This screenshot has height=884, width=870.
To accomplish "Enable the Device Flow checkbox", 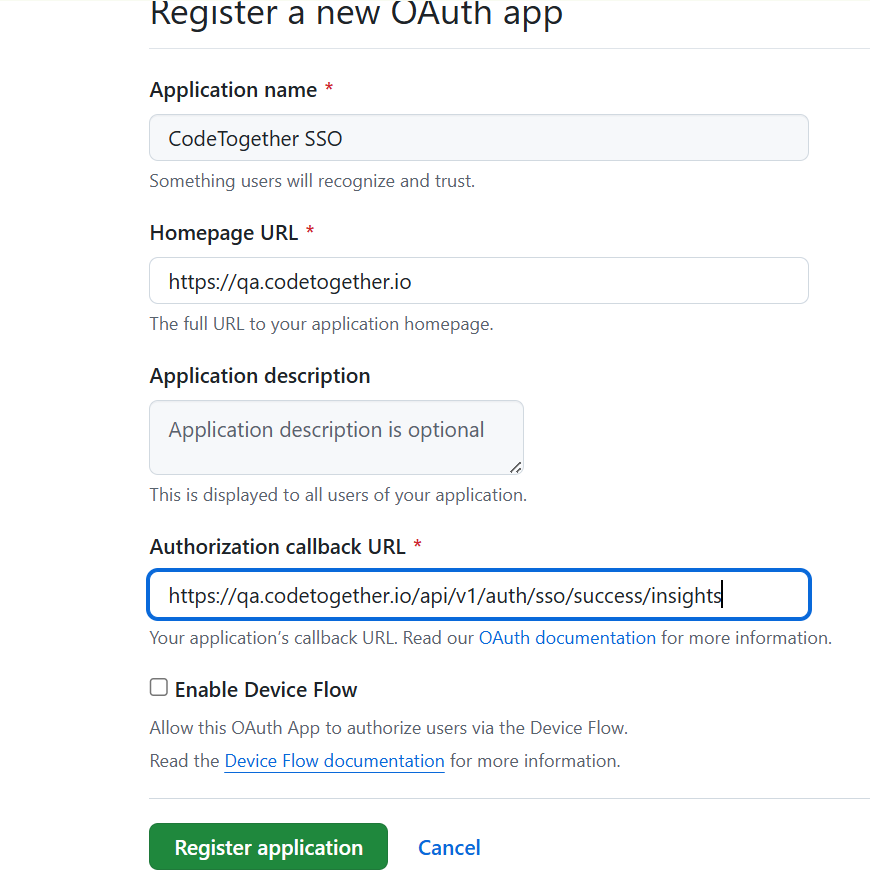I will 159,688.
